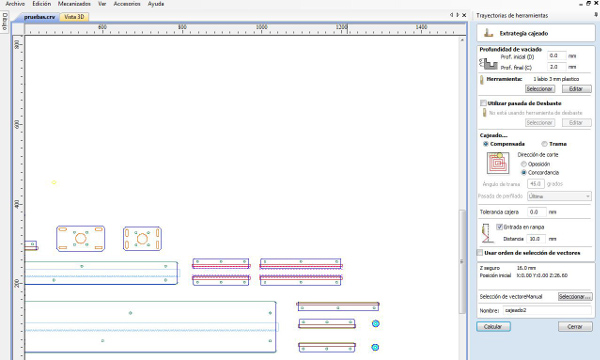Select the Trama radio button
This screenshot has width=600, height=360.
pos(544,144)
